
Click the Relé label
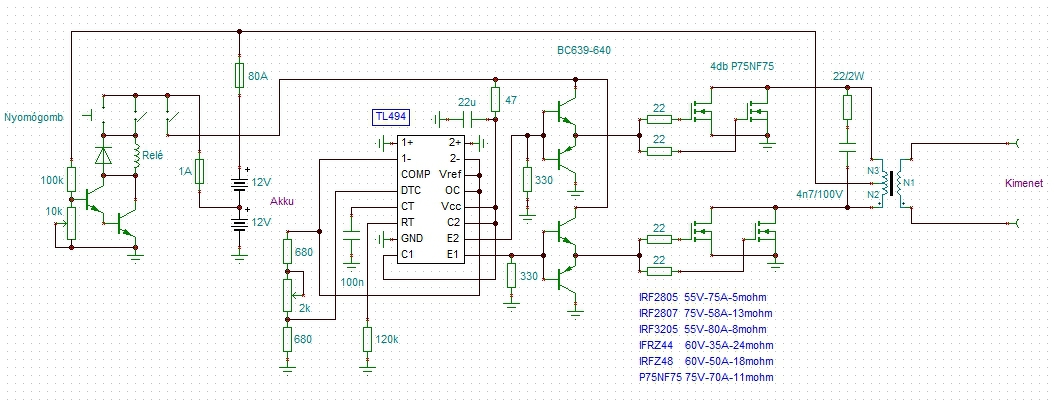tap(153, 156)
